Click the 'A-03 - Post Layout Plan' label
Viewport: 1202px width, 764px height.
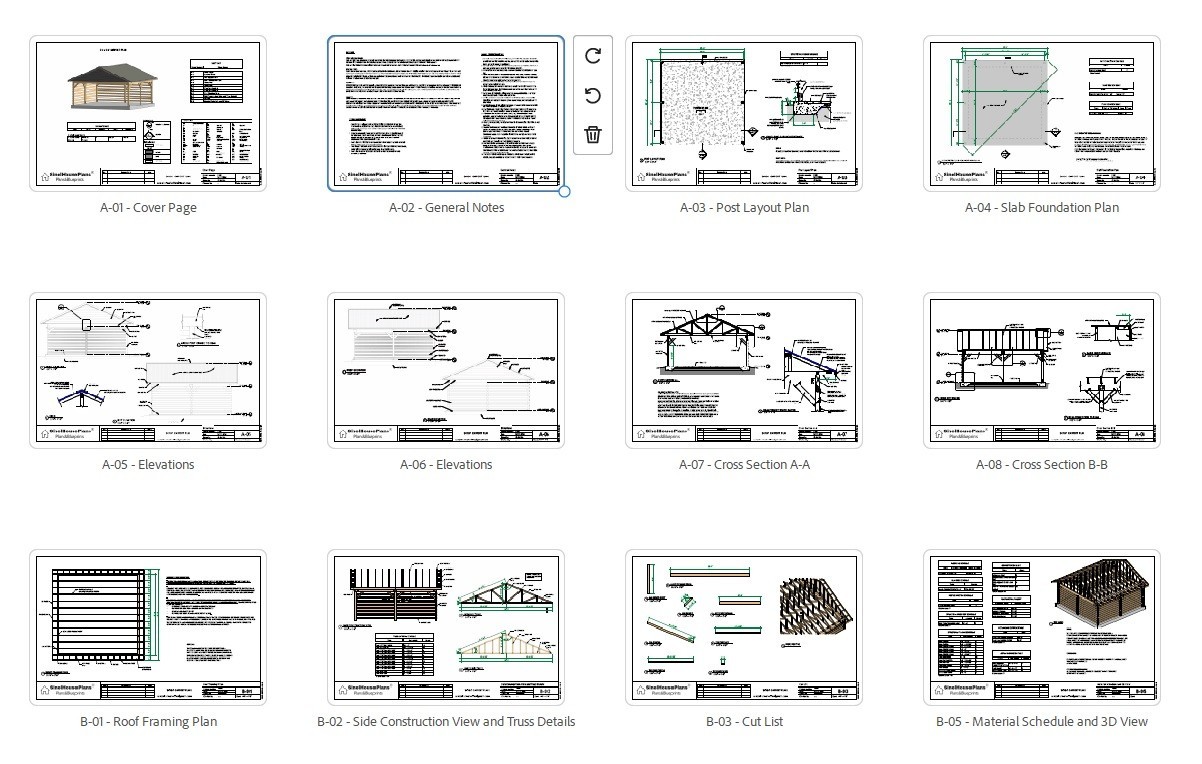[x=744, y=208]
